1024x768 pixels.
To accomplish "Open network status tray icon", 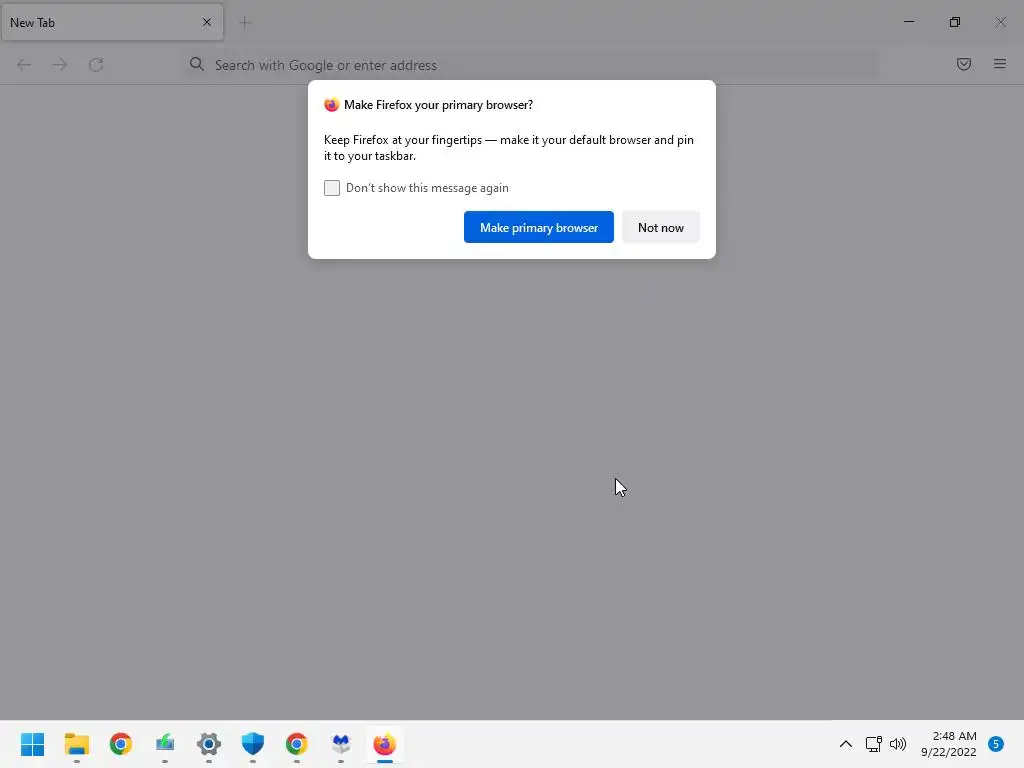I will [873, 744].
